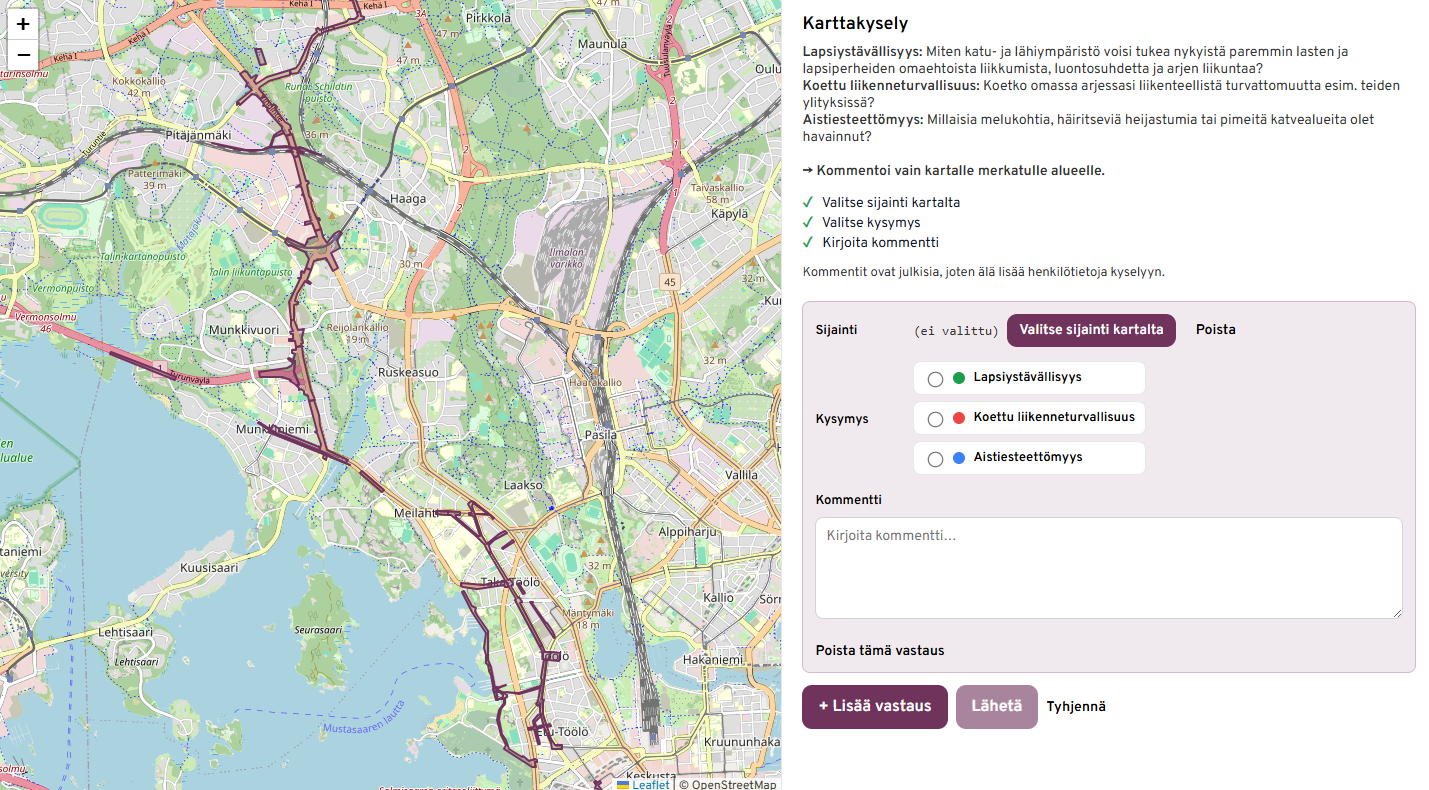Screen dimensions: 1429x790
Task: Add another answer with Lisää vastaus
Action: pos(874,707)
